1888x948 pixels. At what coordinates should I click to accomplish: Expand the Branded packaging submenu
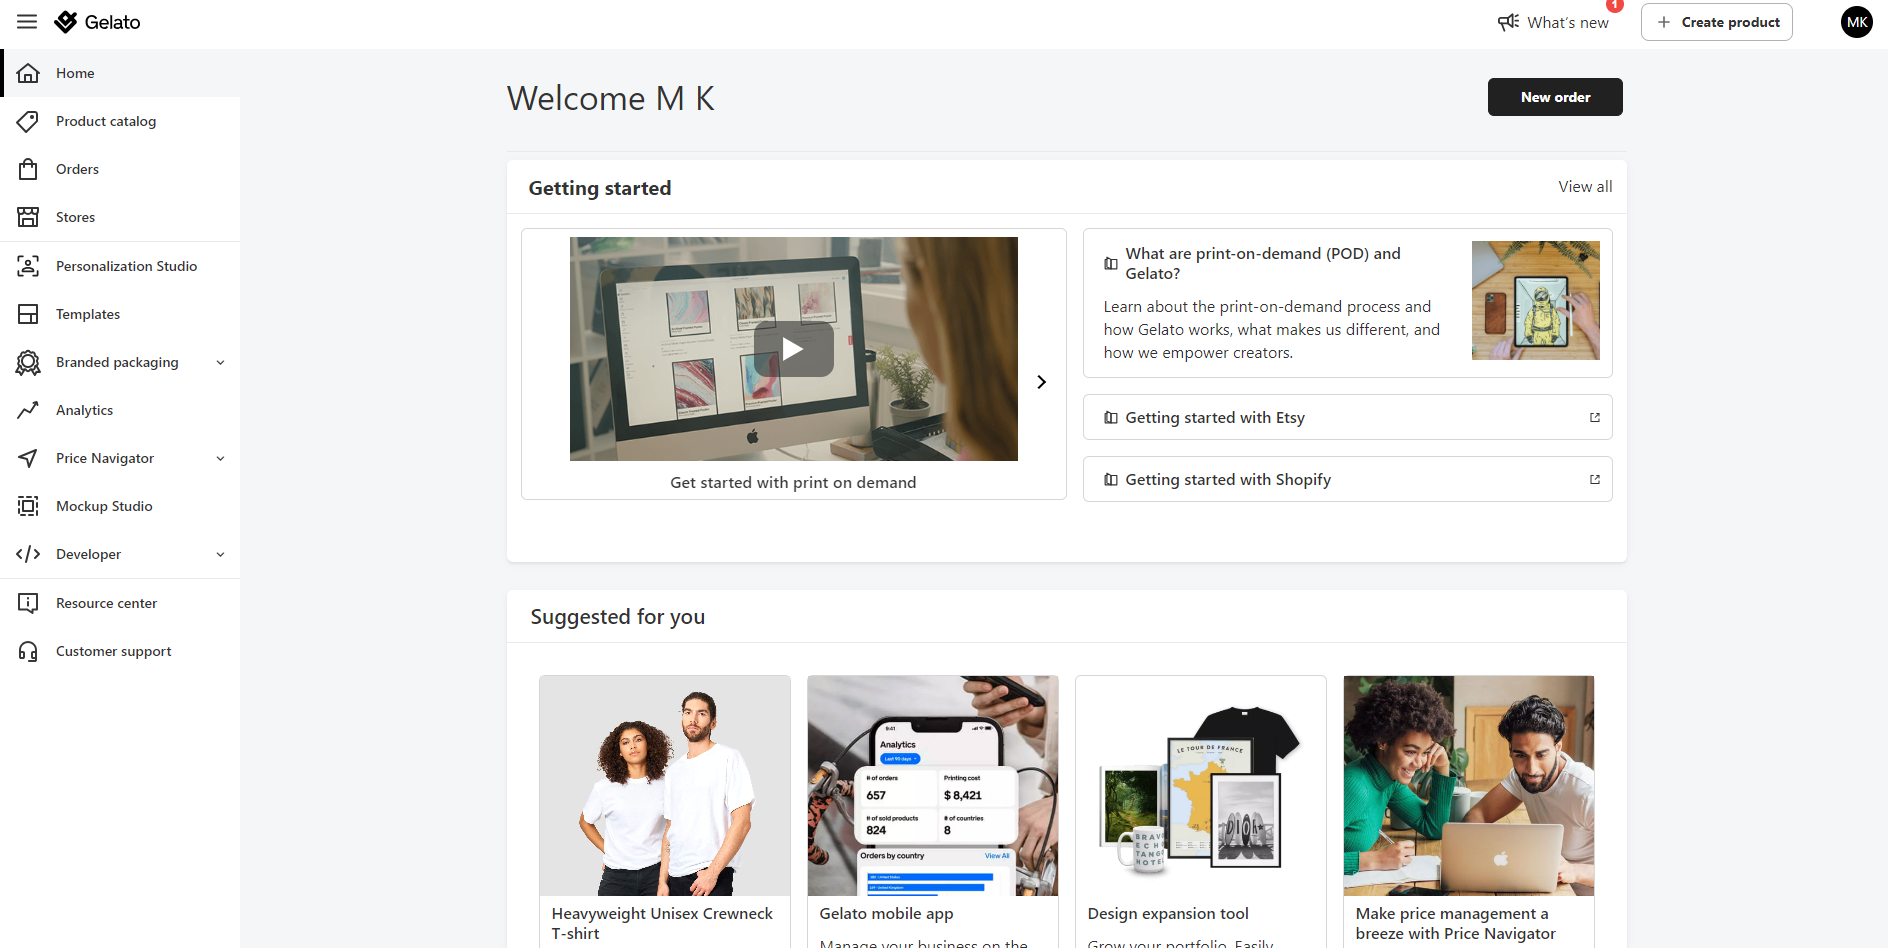(x=220, y=362)
